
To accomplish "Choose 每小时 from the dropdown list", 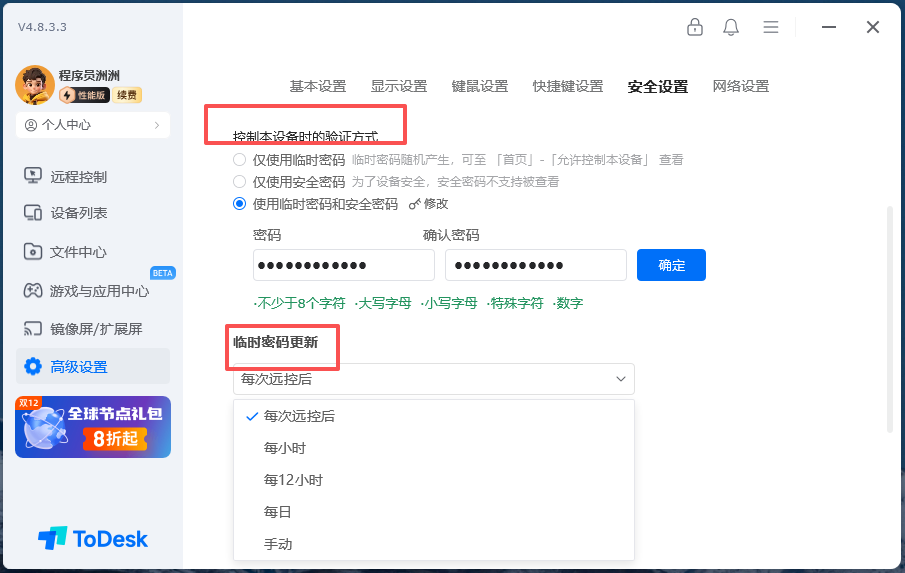I will pyautogui.click(x=433, y=448).
